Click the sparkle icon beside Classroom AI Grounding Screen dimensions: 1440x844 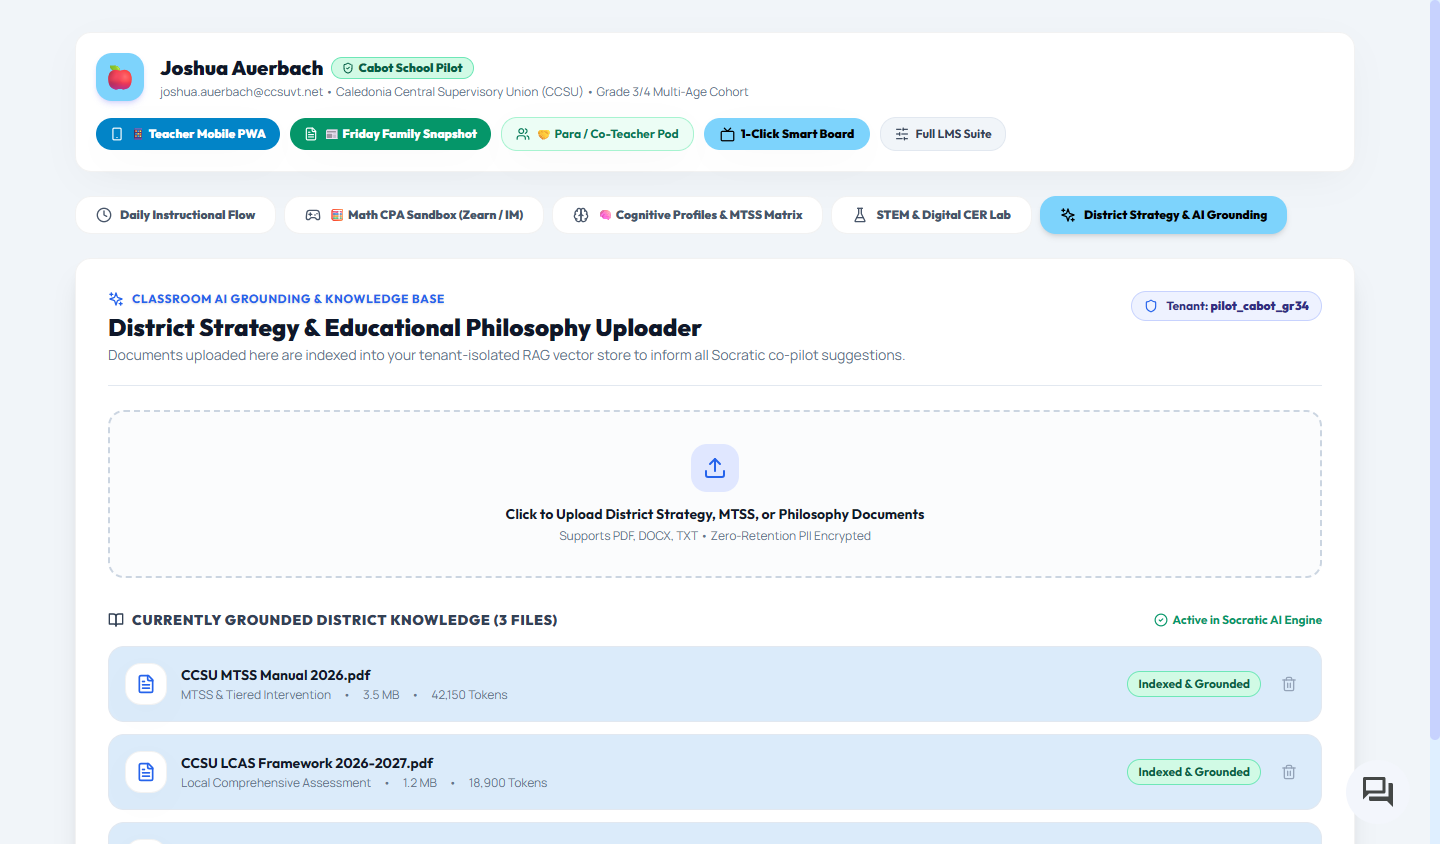116,299
